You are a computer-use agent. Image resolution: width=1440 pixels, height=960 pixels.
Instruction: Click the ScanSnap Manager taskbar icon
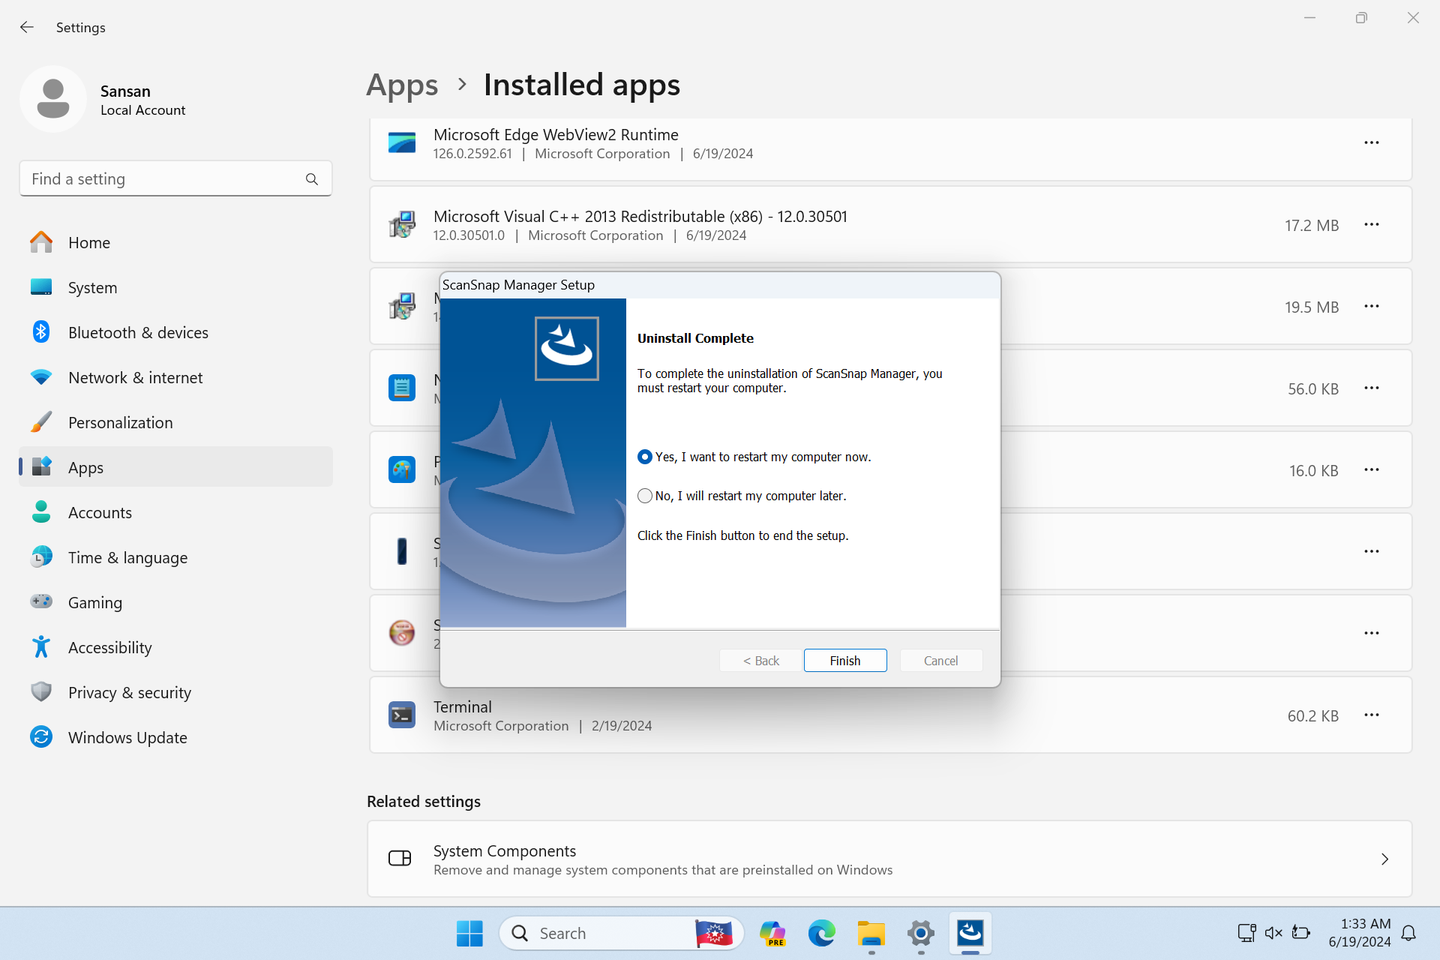(969, 933)
